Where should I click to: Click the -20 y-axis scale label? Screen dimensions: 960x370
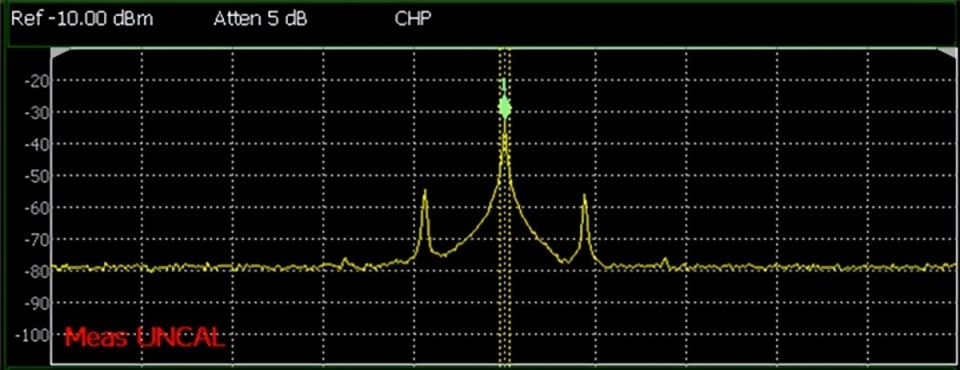tap(38, 81)
